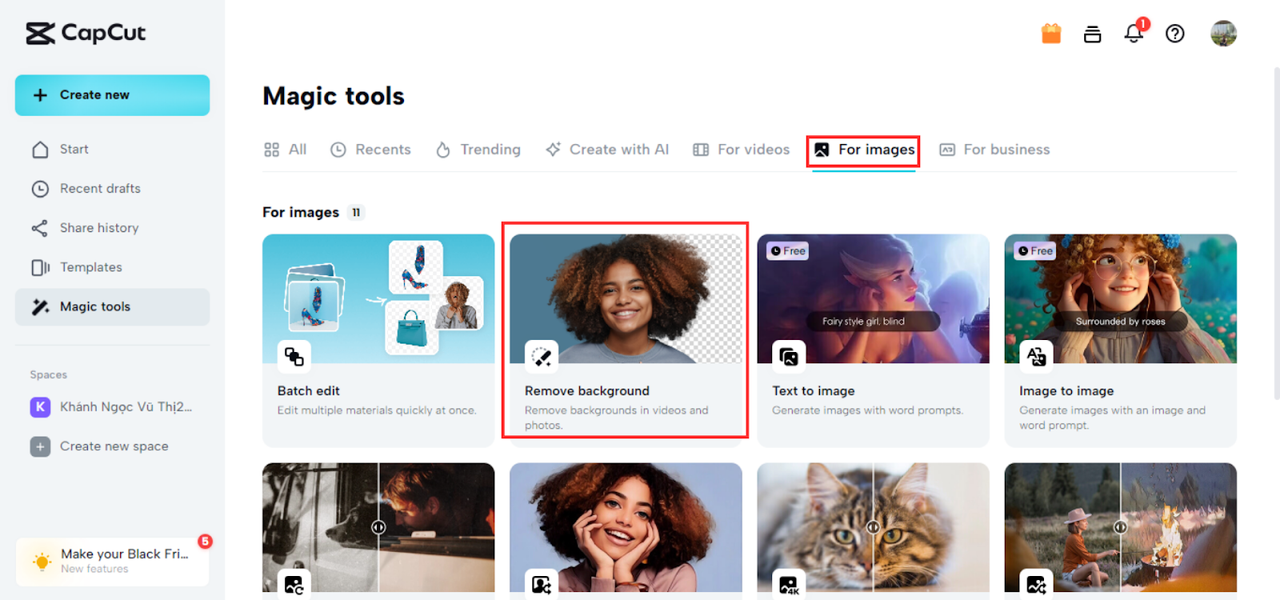The image size is (1280, 600).
Task: Click Create new space
Action: [112, 446]
